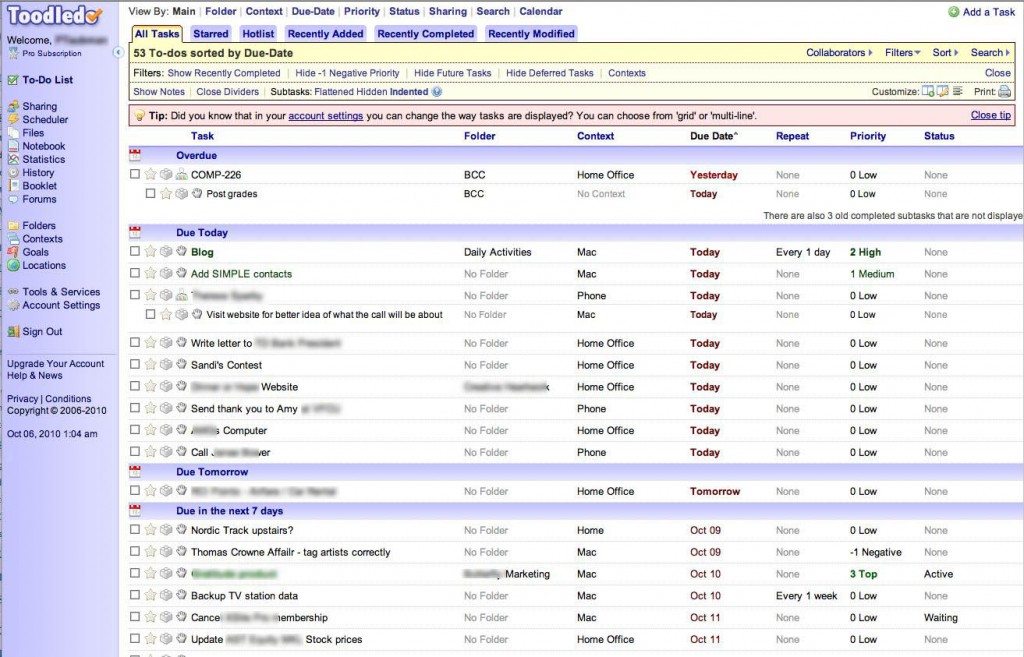Click first Customize columns icon
The image size is (1024, 657).
point(927,91)
